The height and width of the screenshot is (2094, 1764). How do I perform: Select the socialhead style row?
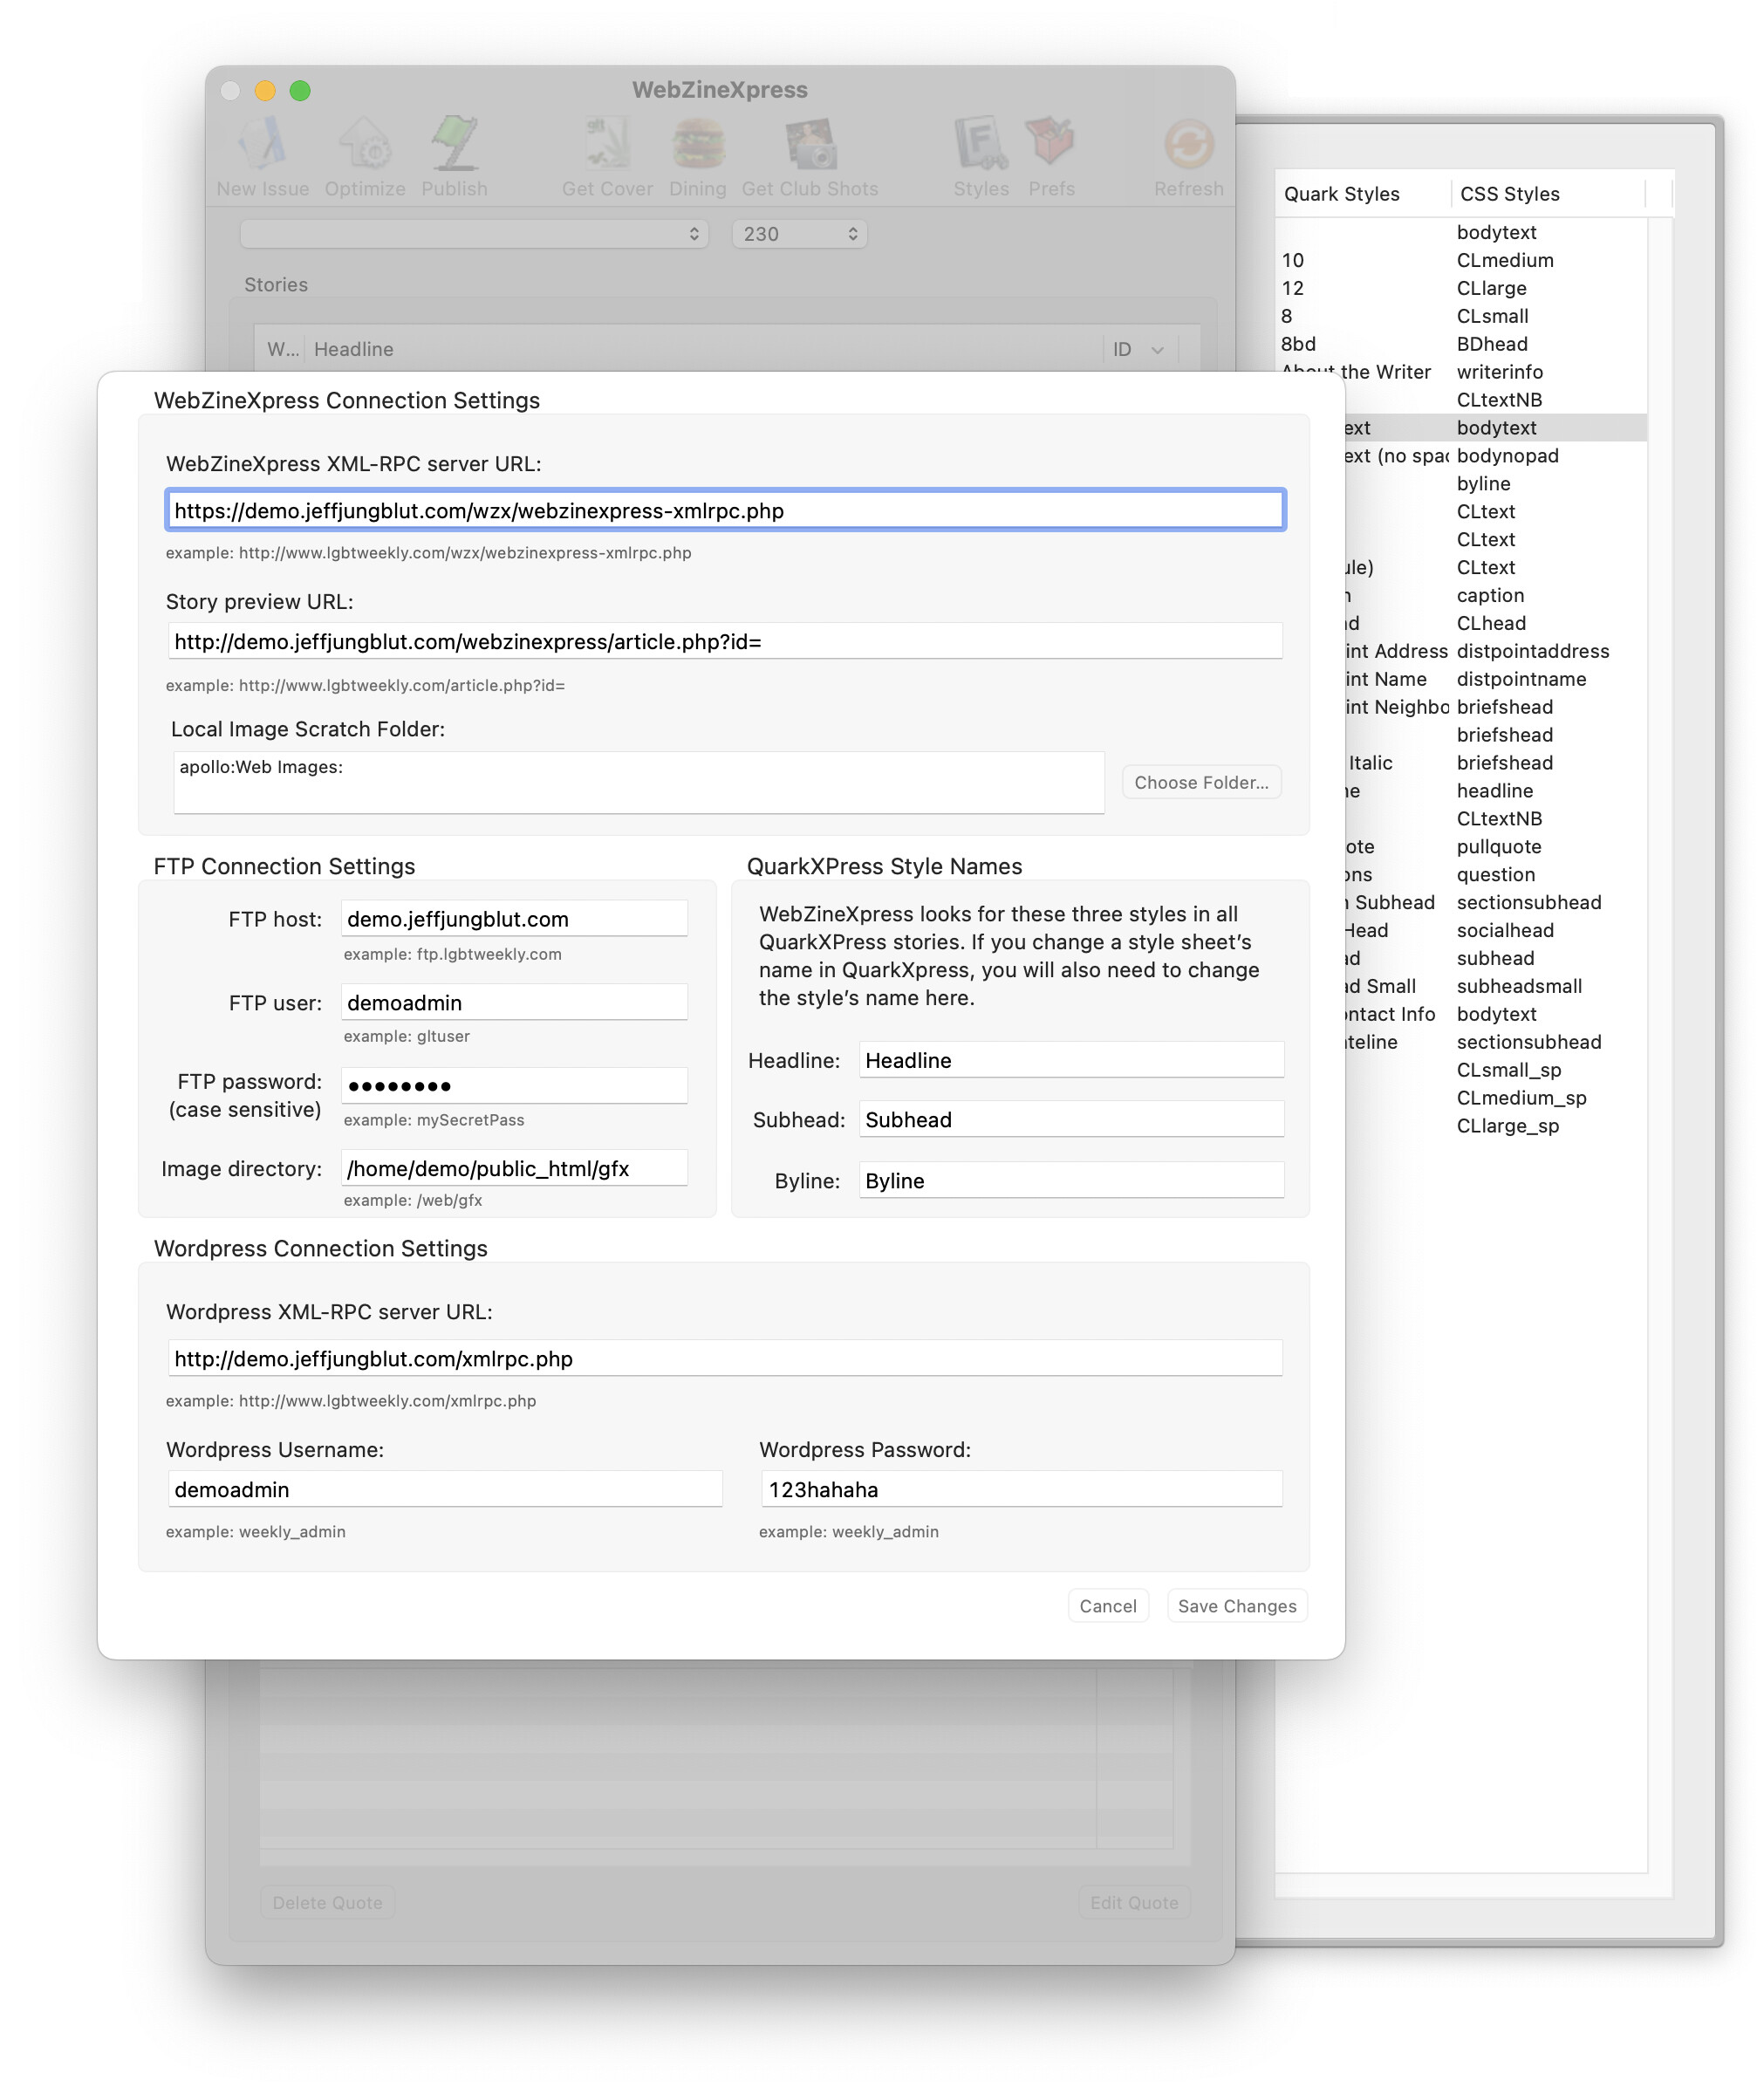point(1496,931)
